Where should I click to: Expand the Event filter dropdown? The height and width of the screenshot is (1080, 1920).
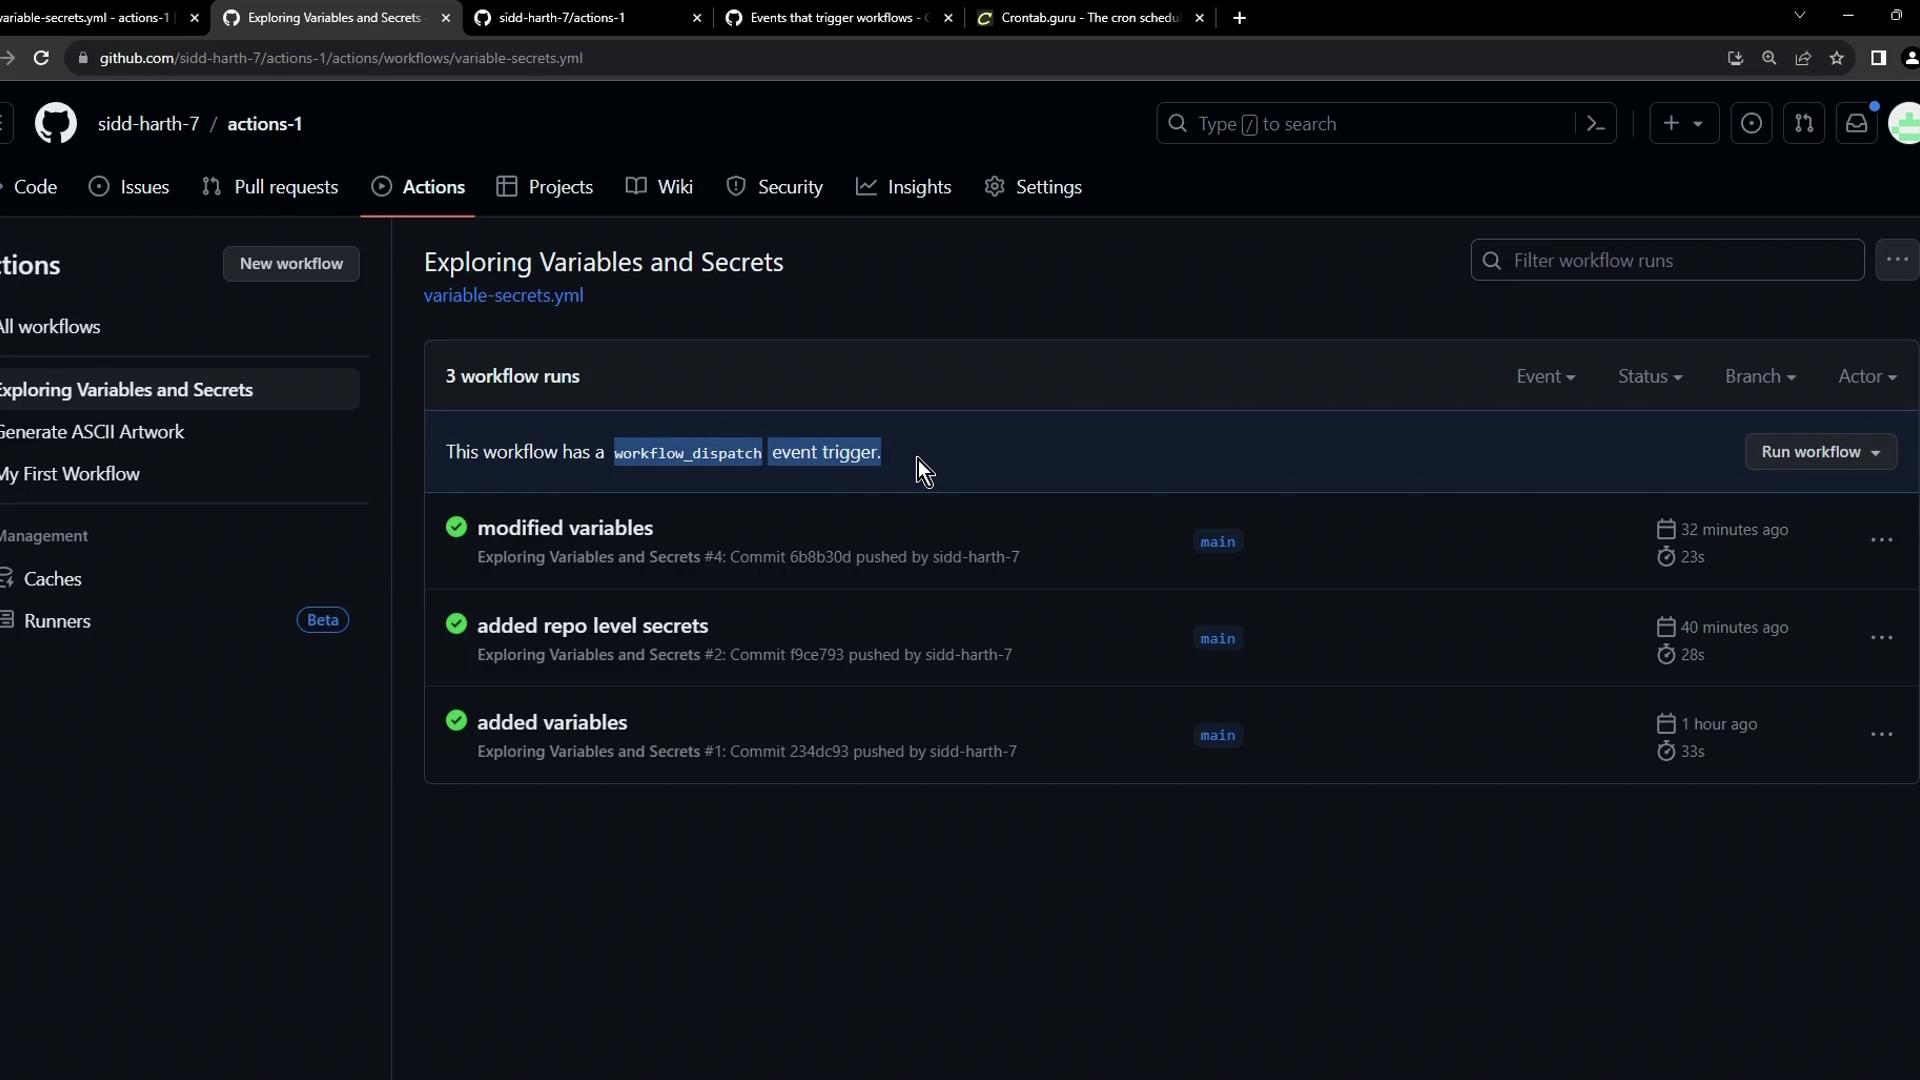point(1545,377)
